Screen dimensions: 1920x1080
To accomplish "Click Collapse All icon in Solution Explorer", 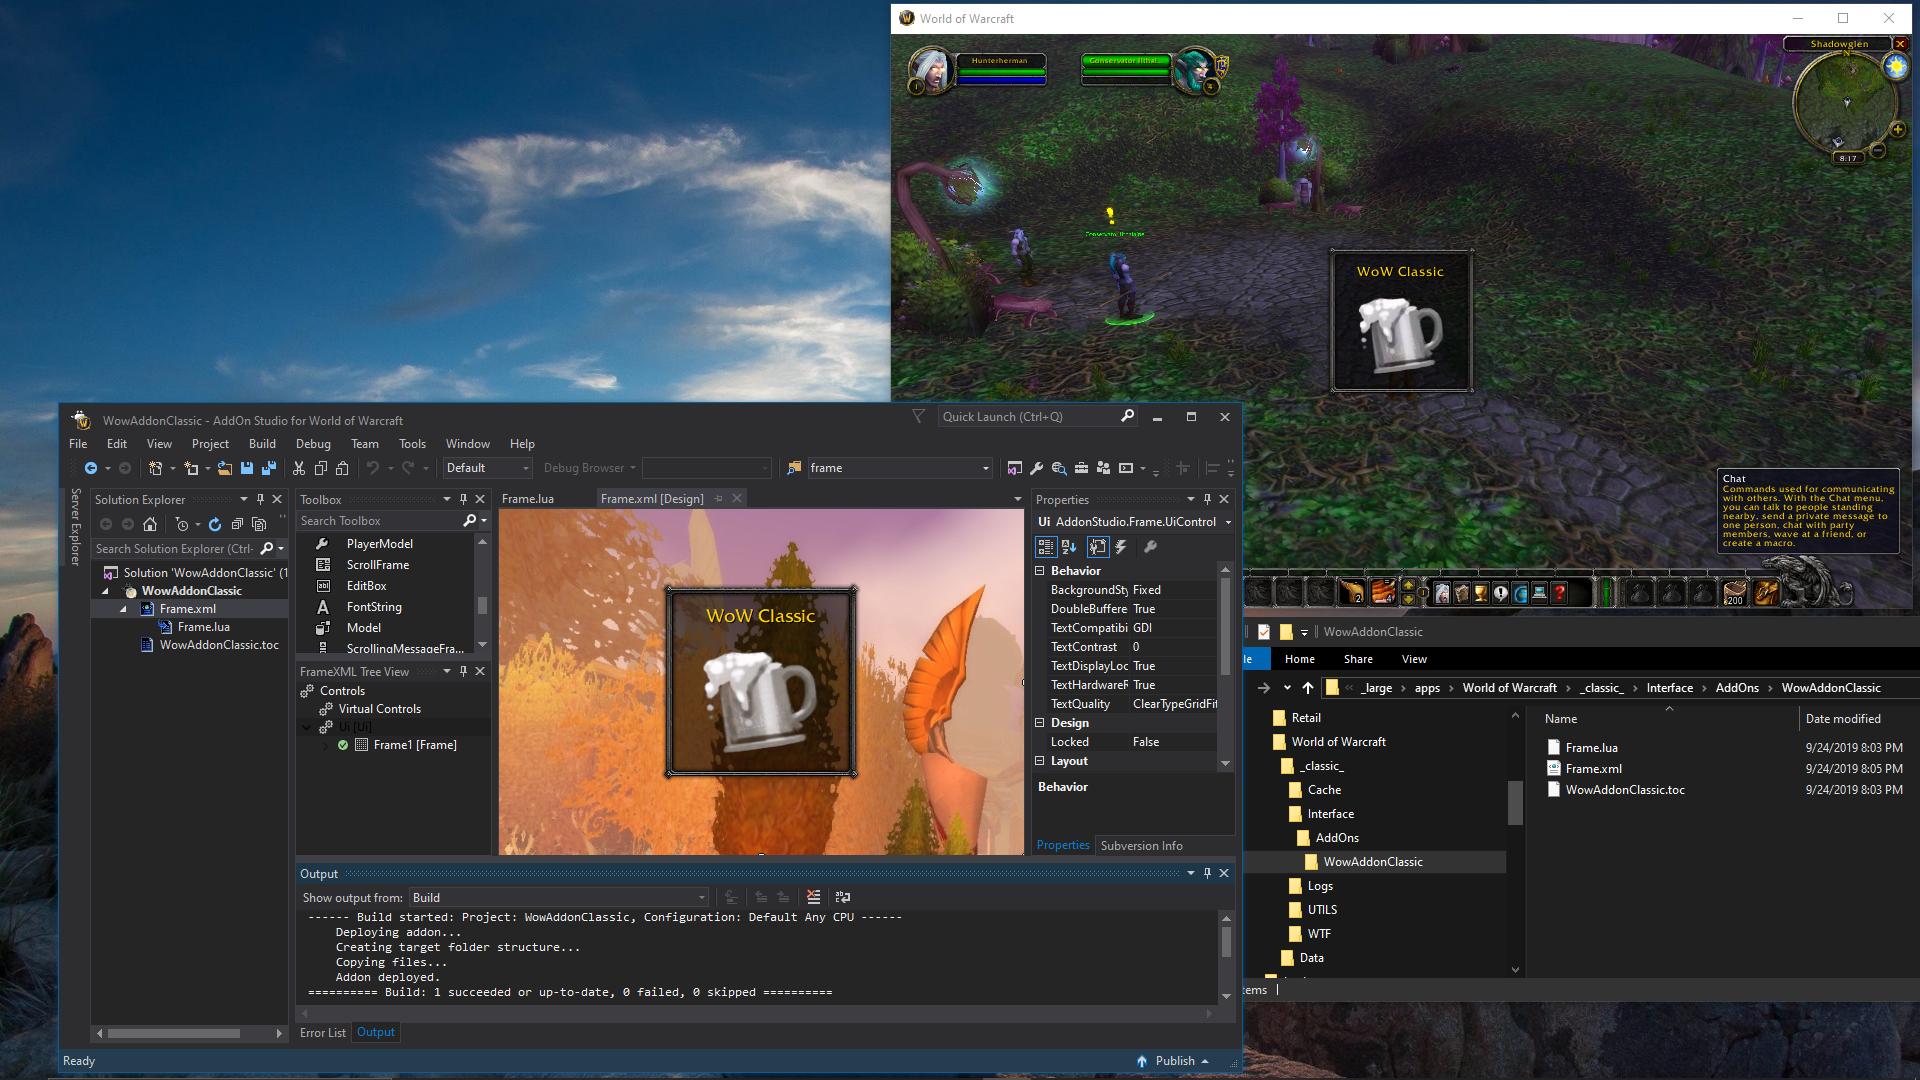I will [237, 524].
